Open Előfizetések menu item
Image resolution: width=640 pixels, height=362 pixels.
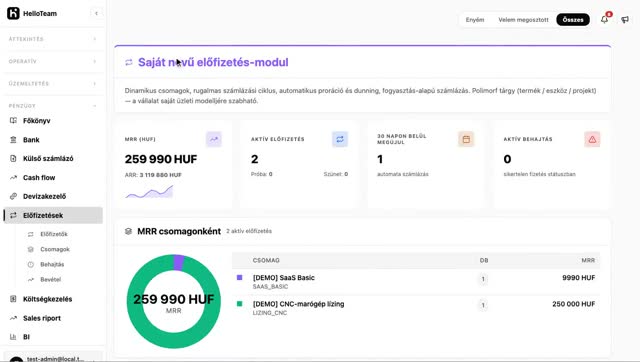click(x=53, y=215)
